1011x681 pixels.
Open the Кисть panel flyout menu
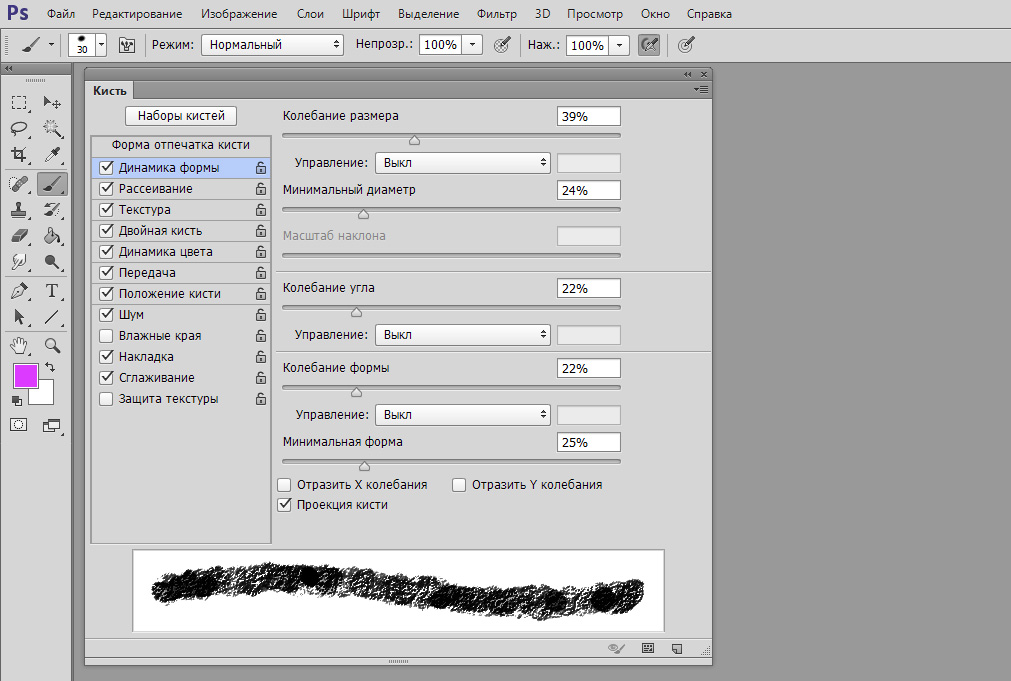pyautogui.click(x=702, y=90)
